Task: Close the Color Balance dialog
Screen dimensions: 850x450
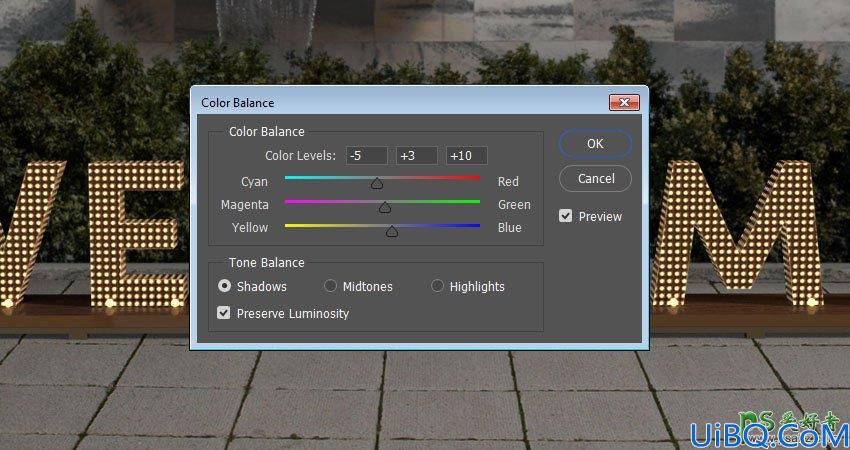Action: [x=624, y=102]
